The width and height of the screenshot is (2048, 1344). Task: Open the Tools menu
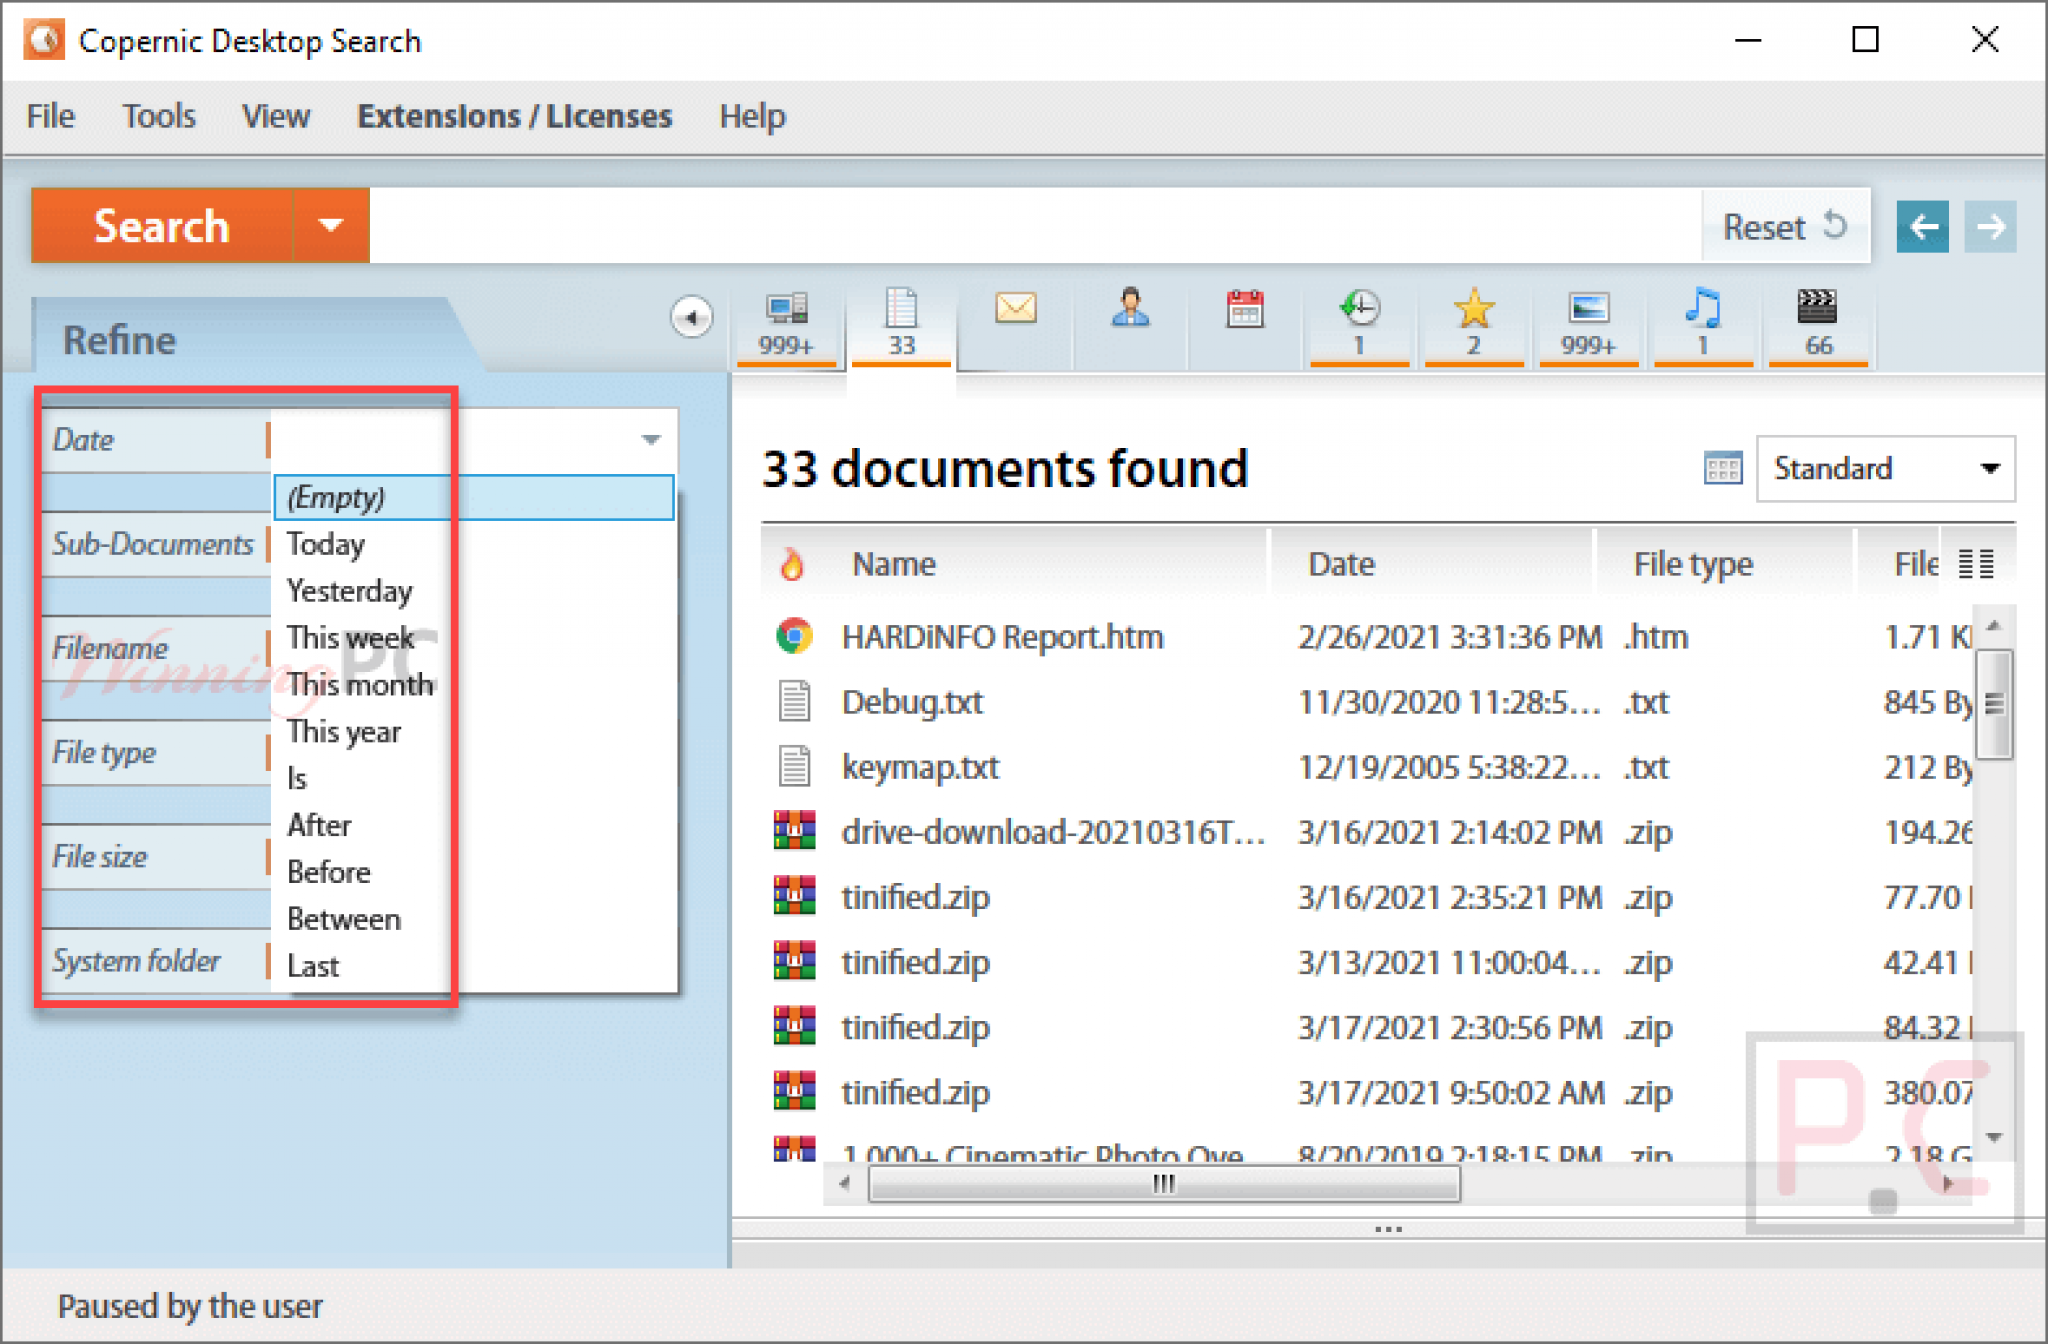coord(159,116)
